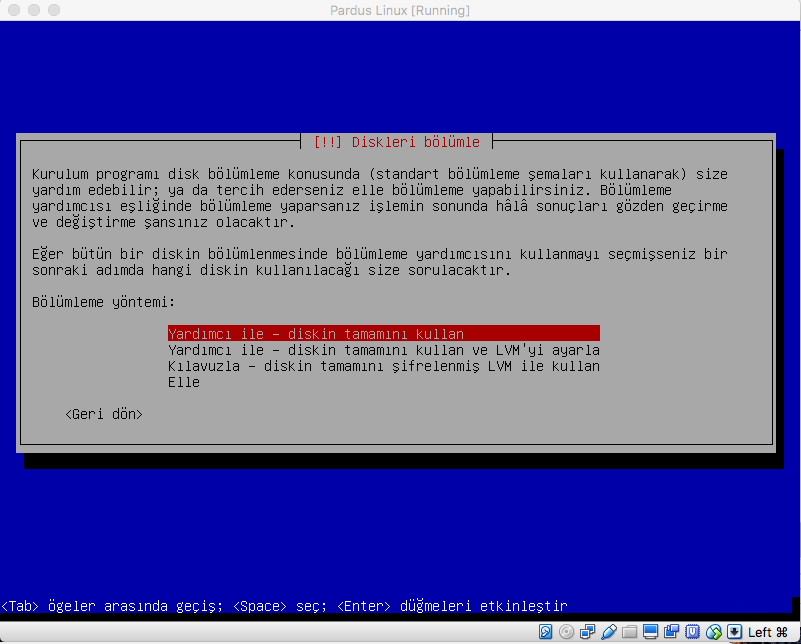Minimize the VirtualBox VM window
801x644 pixels.
33,10
